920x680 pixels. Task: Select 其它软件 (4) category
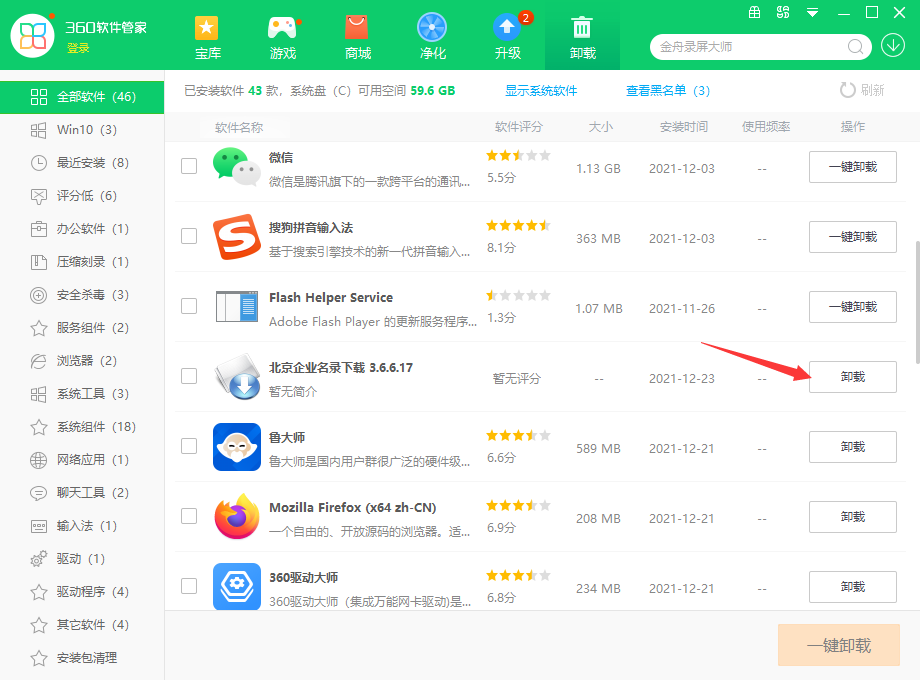[x=82, y=625]
